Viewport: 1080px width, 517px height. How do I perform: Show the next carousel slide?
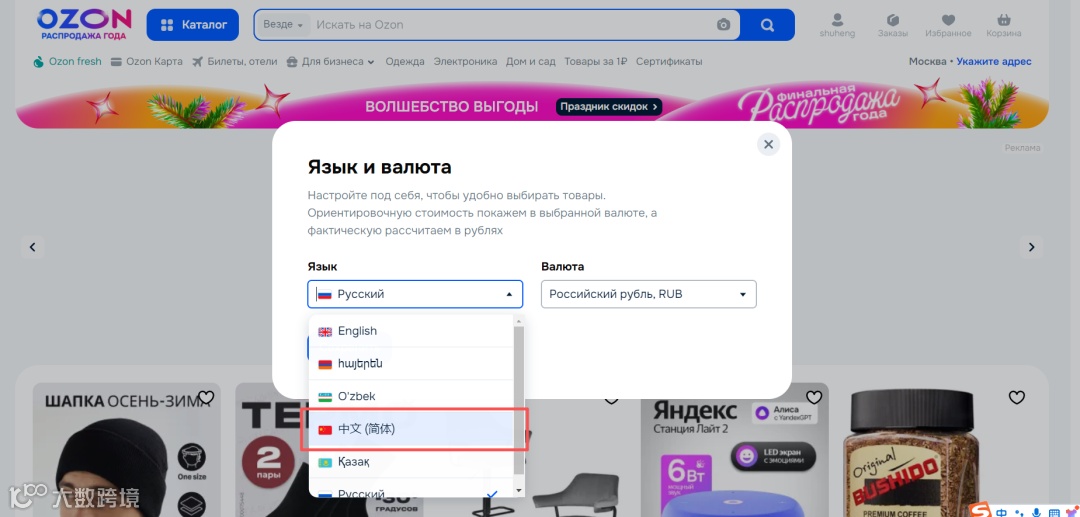pyautogui.click(x=1031, y=246)
